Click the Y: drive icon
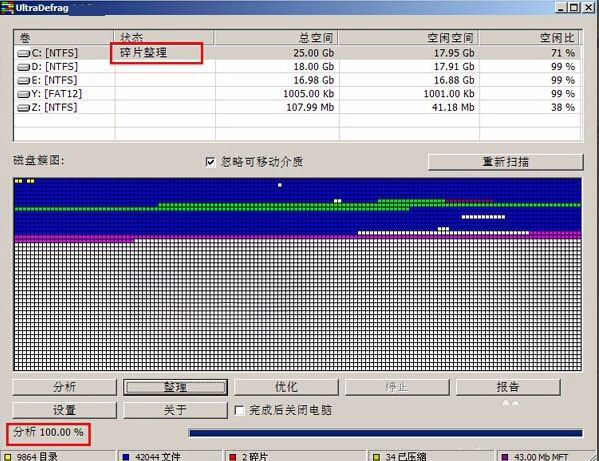 pyautogui.click(x=23, y=94)
